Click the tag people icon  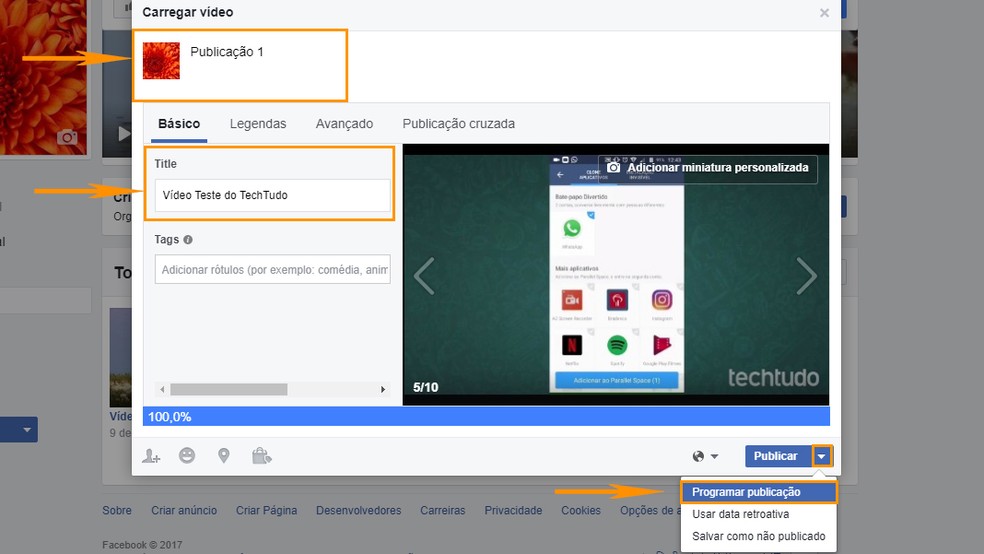(151, 456)
